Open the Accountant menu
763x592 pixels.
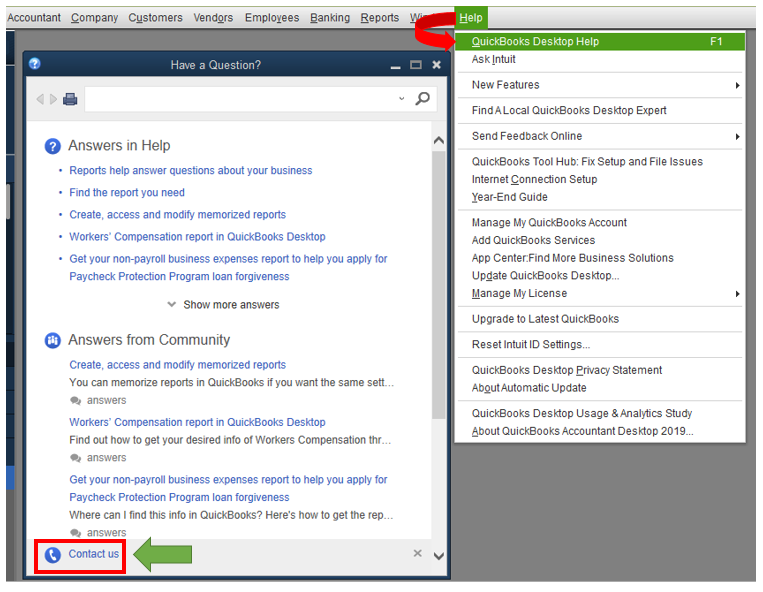click(34, 18)
